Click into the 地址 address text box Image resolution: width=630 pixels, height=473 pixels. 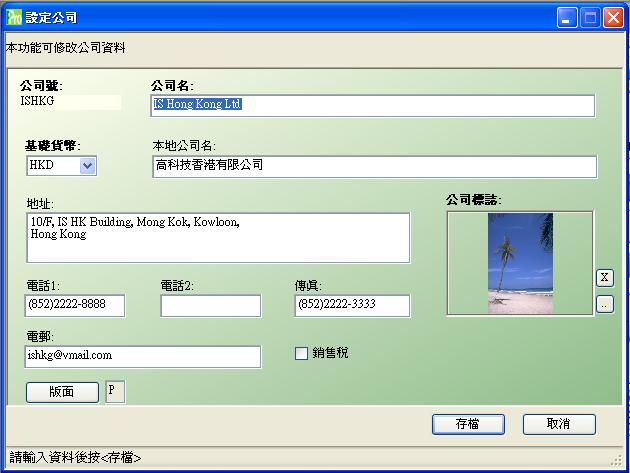coord(218,237)
